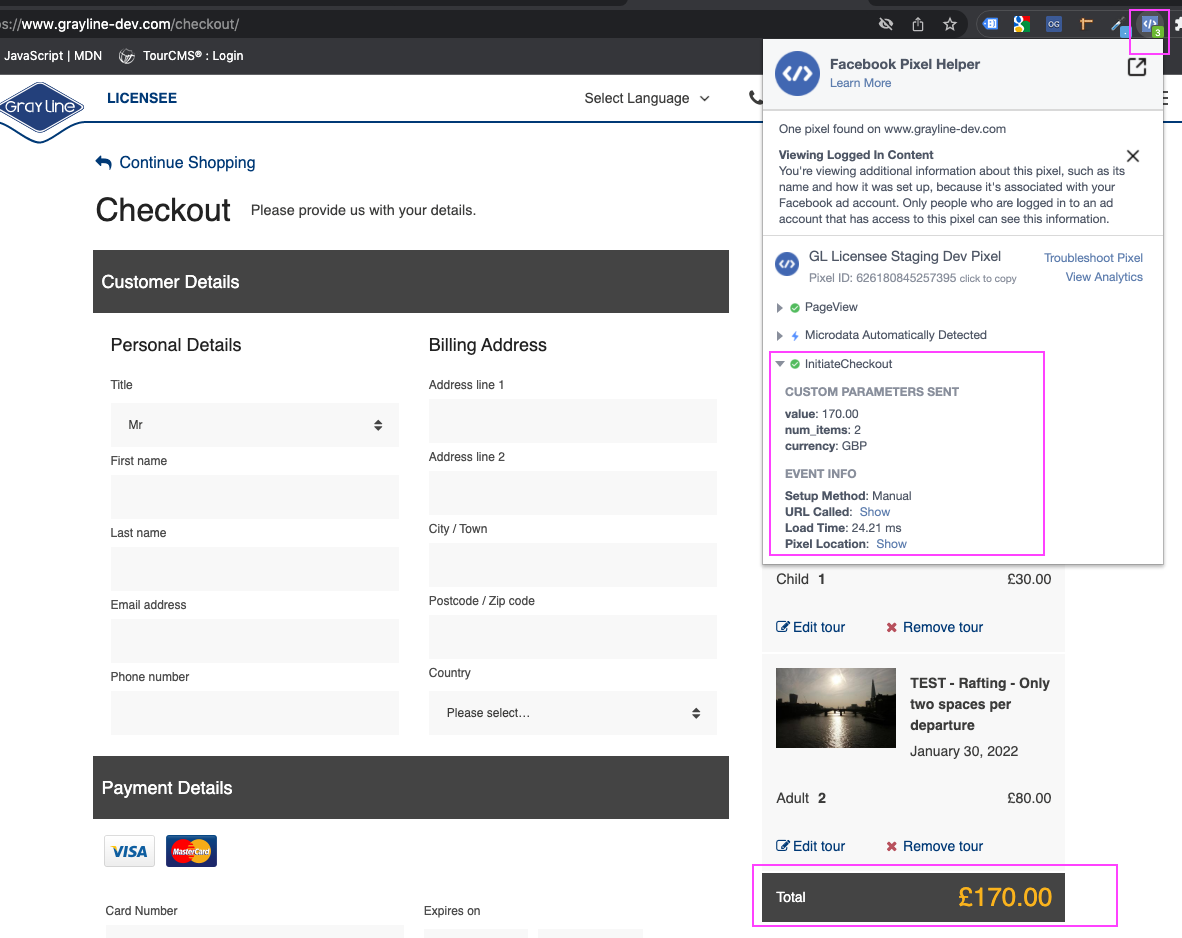Click the Child £30.00 price
This screenshot has height=938, width=1182.
(1029, 579)
